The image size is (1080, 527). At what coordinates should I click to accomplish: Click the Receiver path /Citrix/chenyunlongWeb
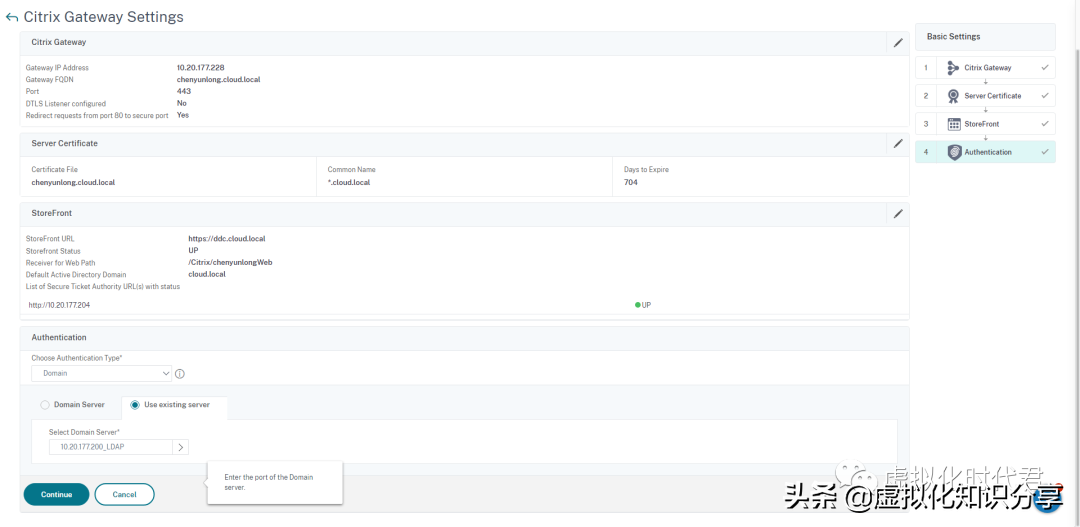click(x=231, y=262)
